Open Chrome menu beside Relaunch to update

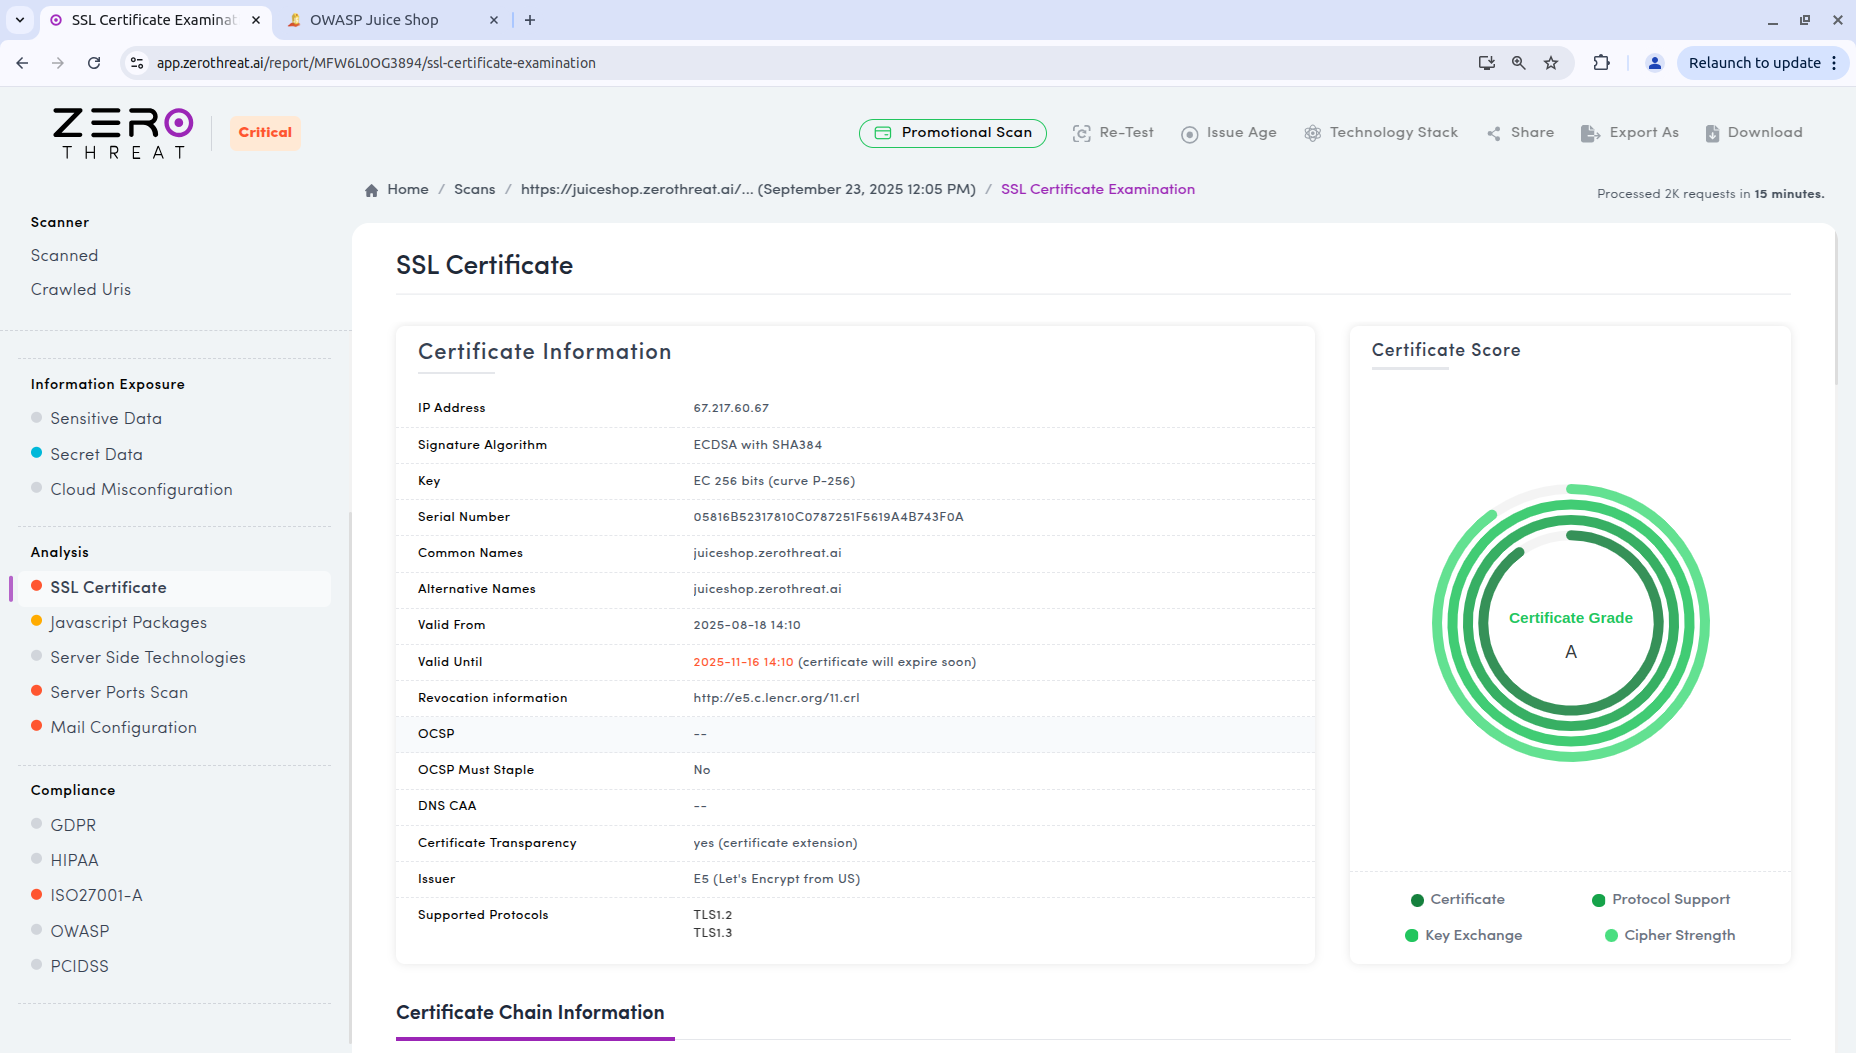[1834, 63]
